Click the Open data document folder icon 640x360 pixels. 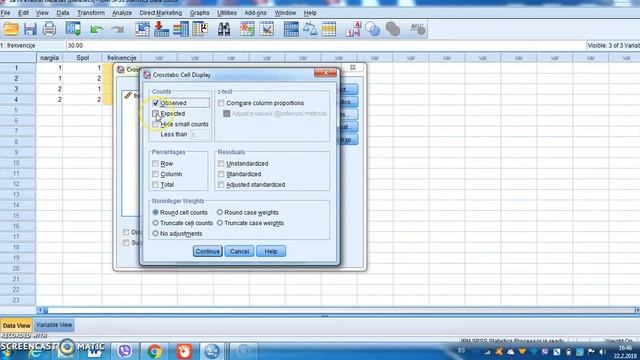pos(11,29)
